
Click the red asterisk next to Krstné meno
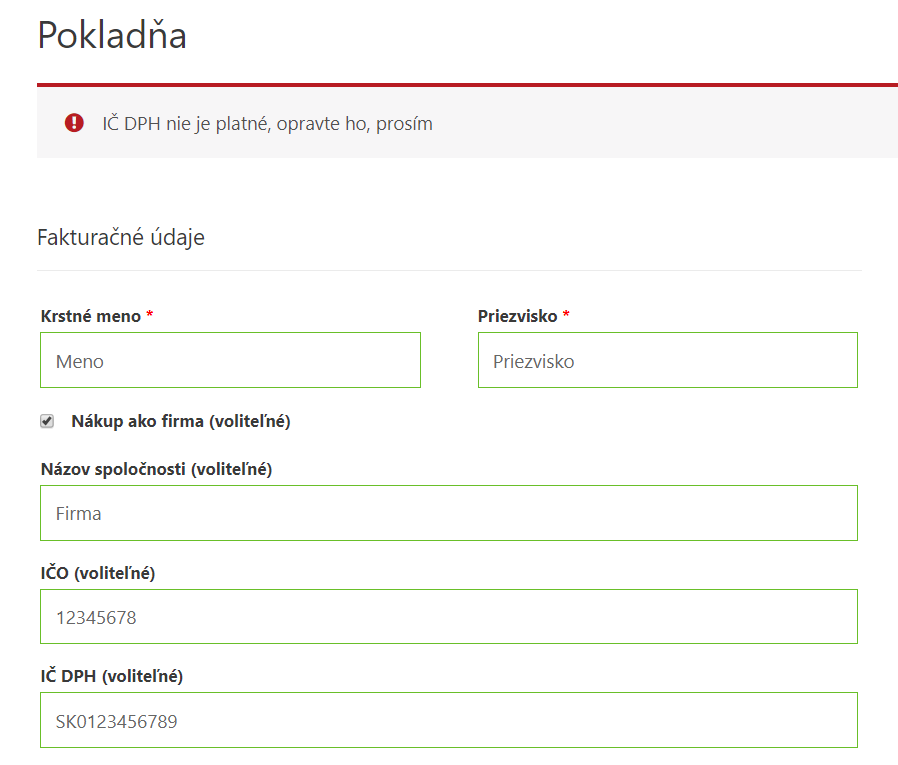[147, 316]
